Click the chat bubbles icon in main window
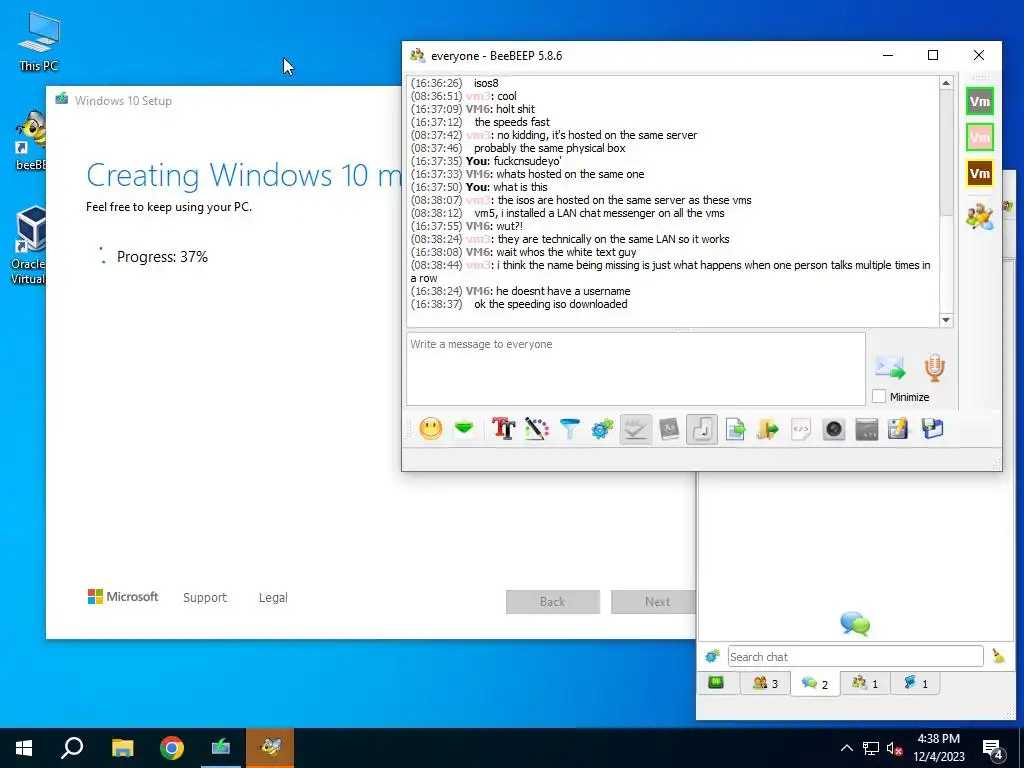Screen dimensions: 1024x768 coord(855,624)
